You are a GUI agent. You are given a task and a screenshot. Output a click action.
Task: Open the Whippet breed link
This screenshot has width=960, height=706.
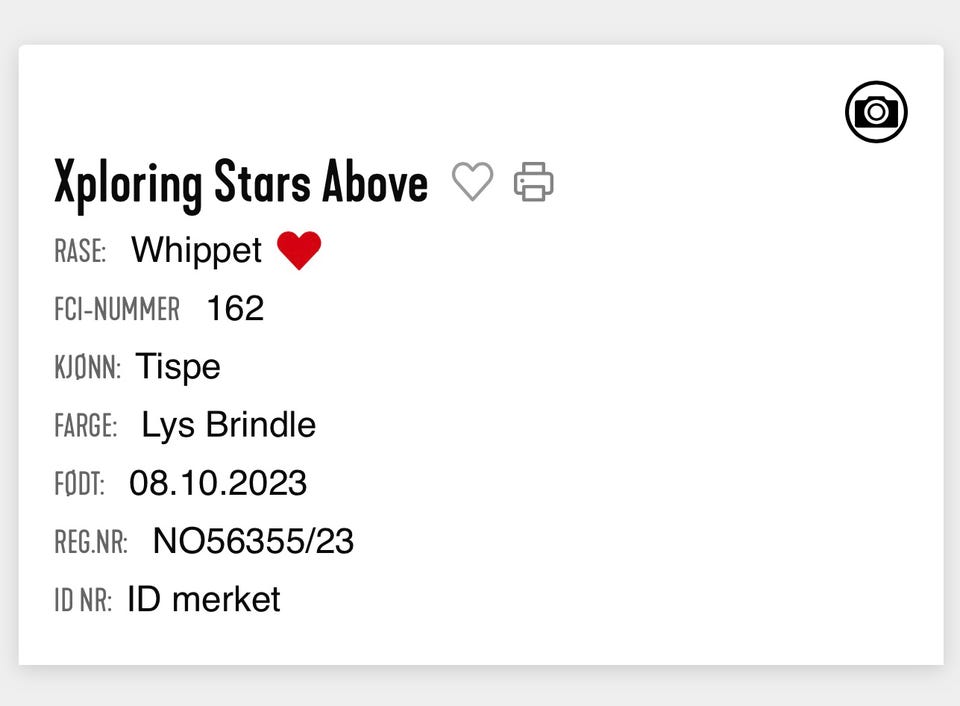[x=196, y=250]
